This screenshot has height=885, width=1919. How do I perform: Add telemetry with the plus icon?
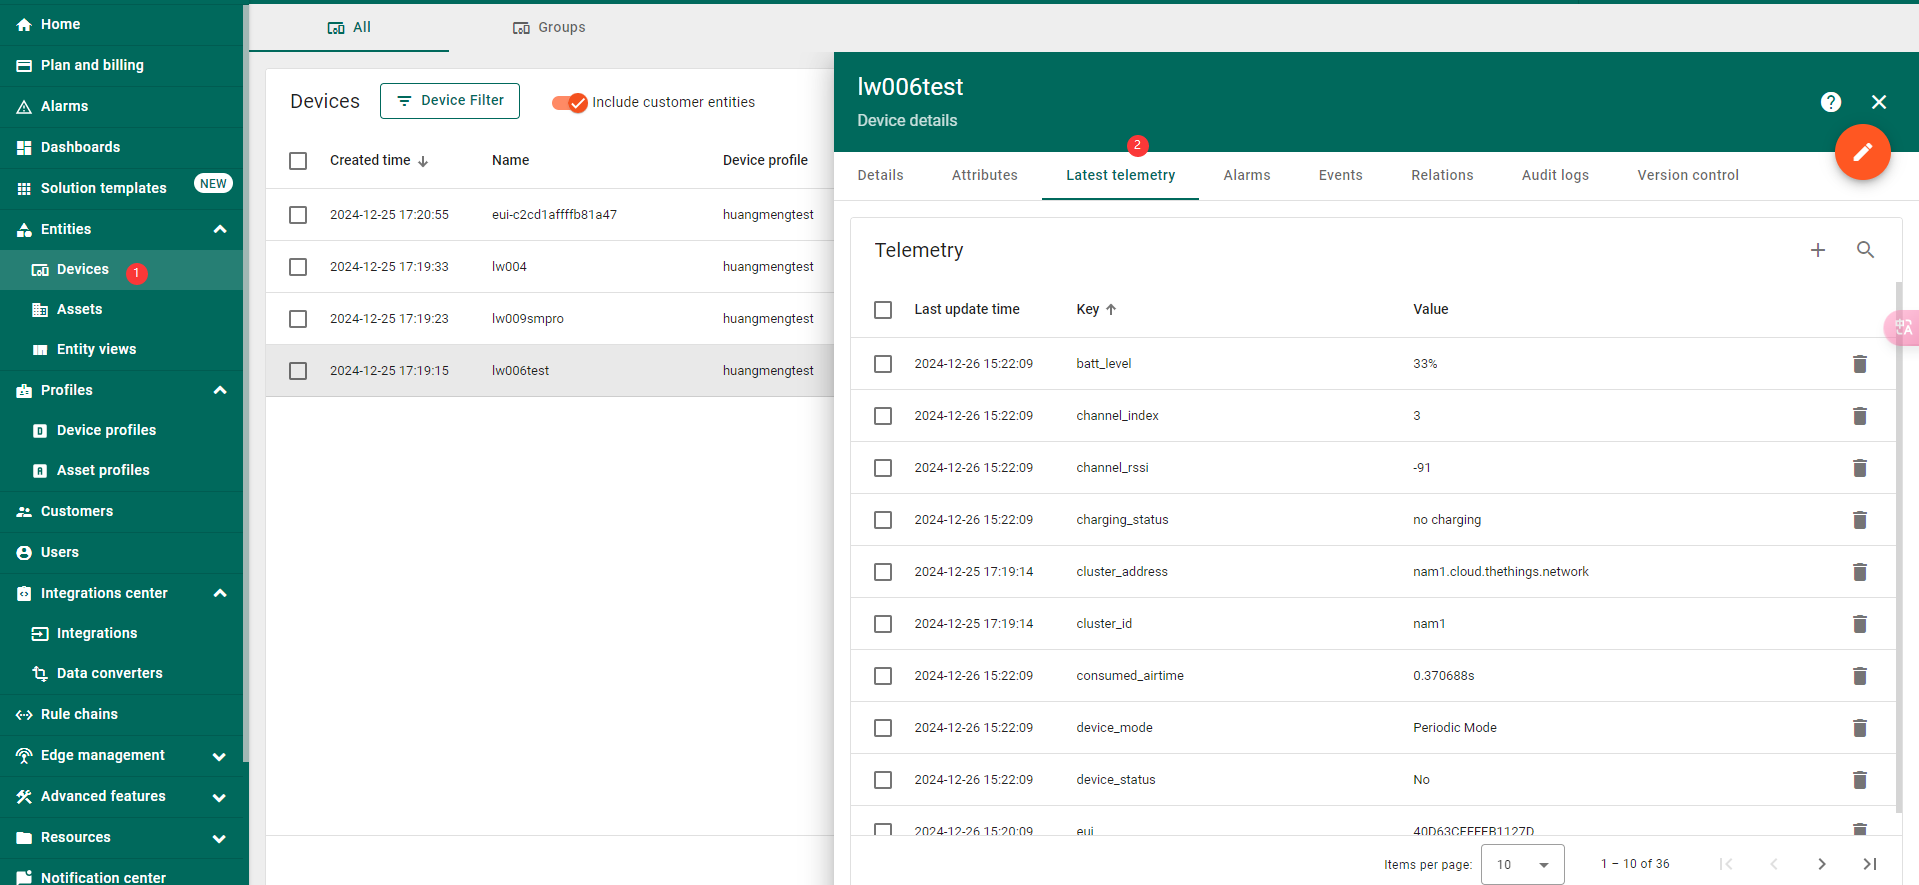(x=1818, y=250)
